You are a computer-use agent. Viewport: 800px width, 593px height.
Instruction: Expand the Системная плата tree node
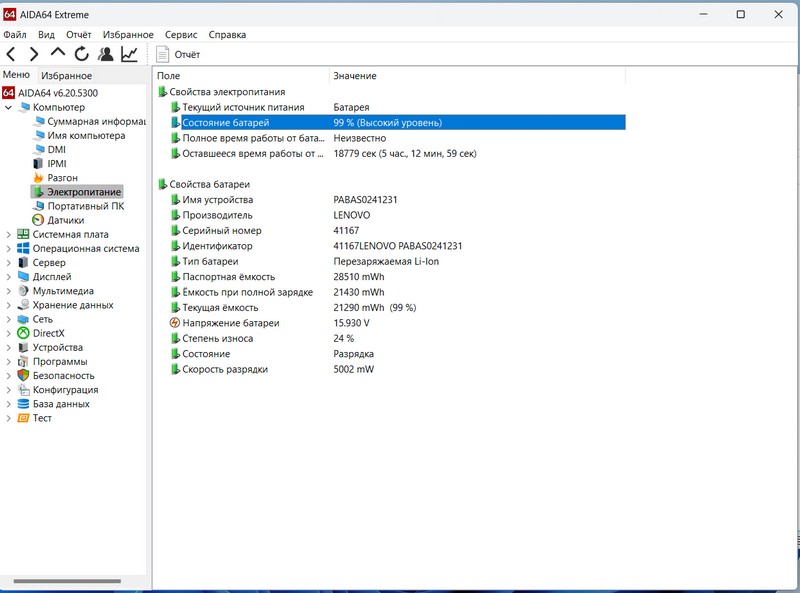point(9,235)
